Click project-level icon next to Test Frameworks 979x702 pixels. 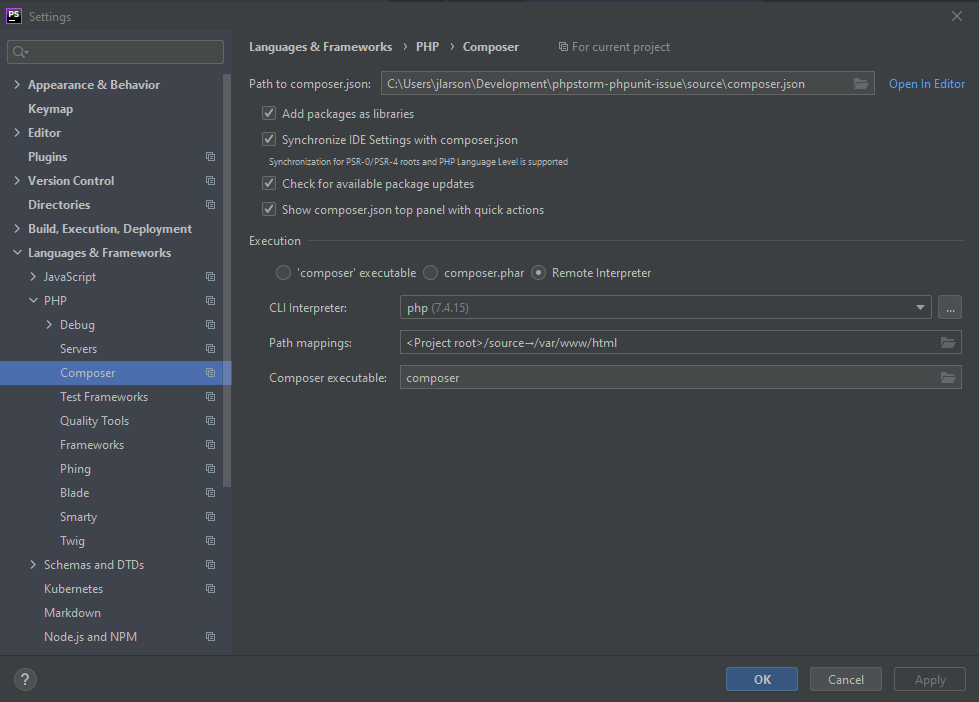tap(210, 397)
